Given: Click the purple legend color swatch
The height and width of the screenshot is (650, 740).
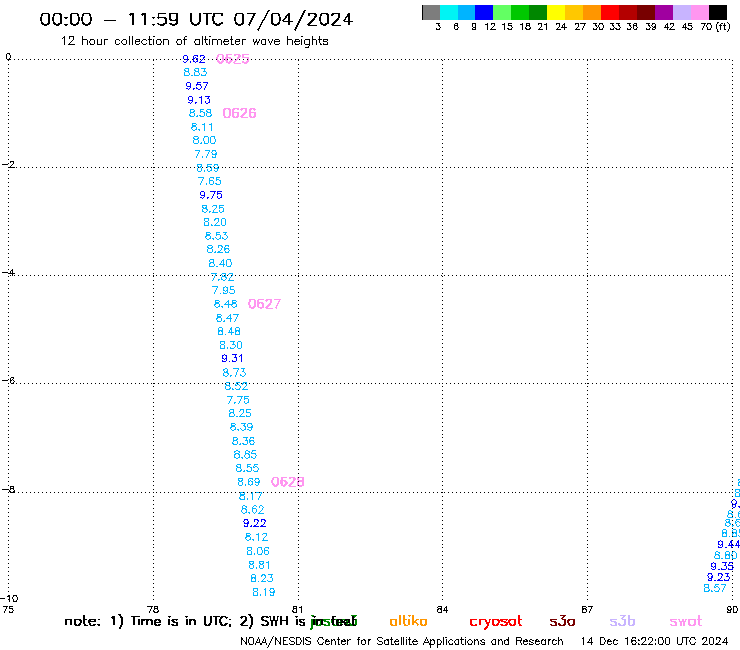Looking at the screenshot, I should point(664,12).
